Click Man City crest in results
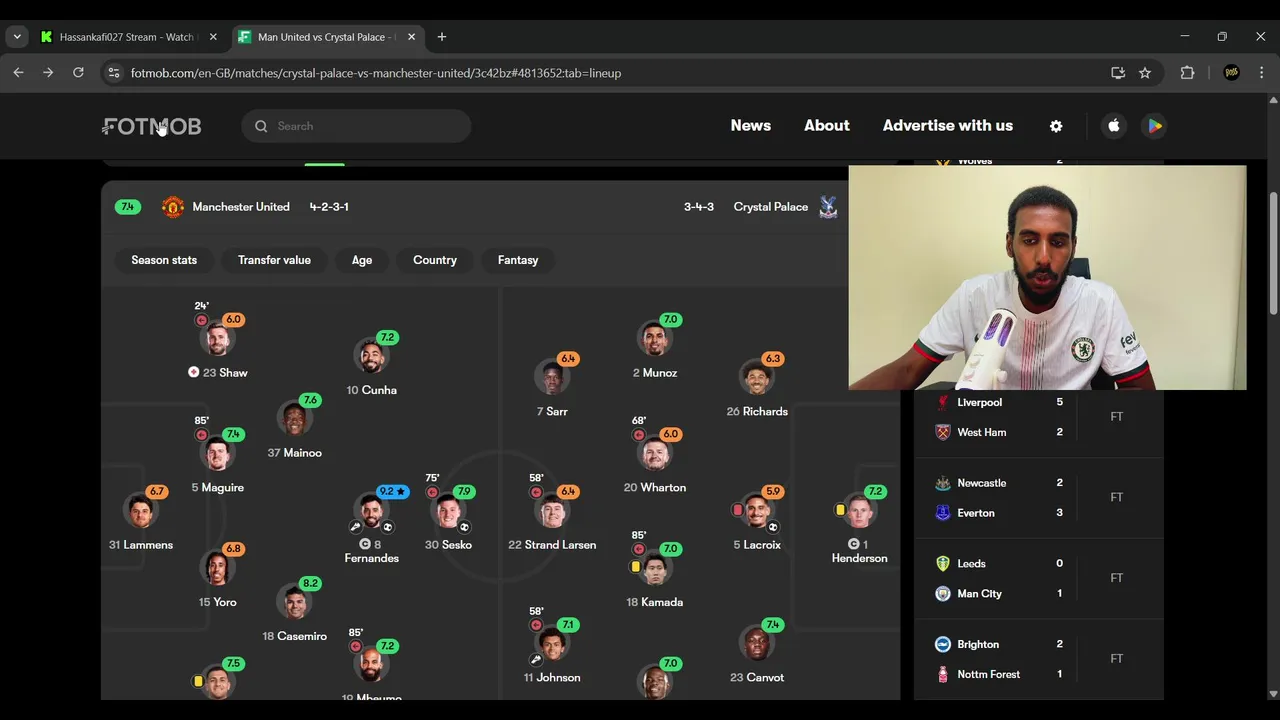This screenshot has height=720, width=1280. click(942, 594)
